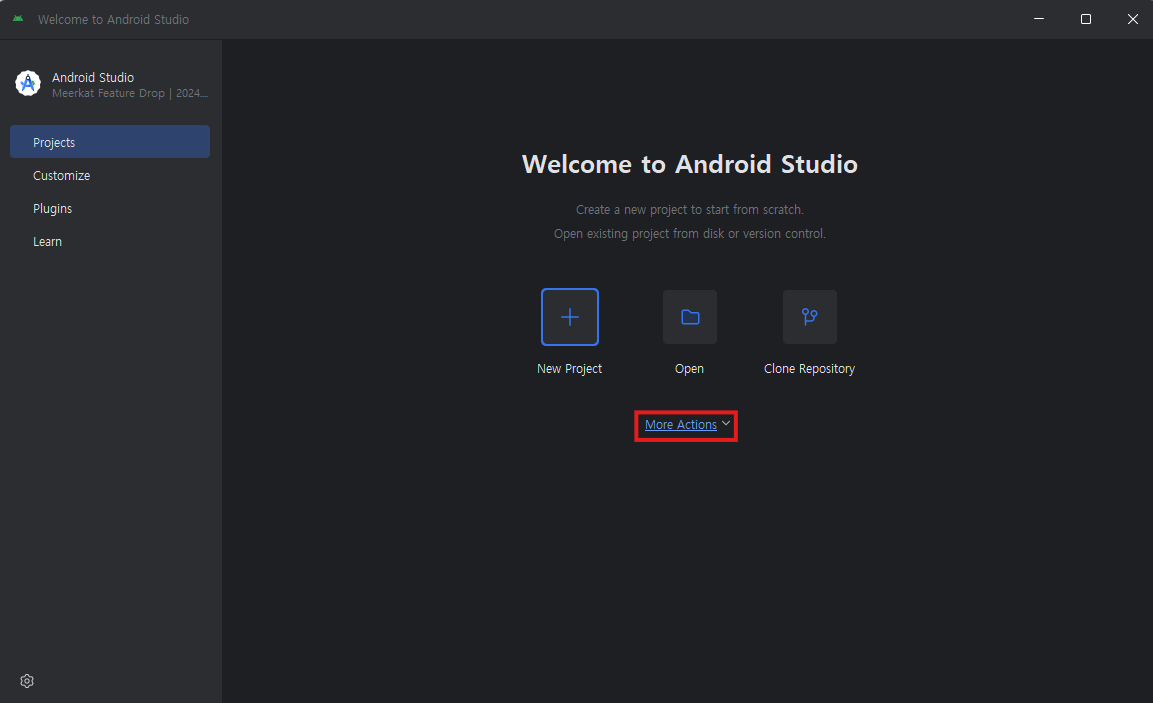The width and height of the screenshot is (1153, 703).
Task: Click the Clone Repository label
Action: tap(810, 368)
